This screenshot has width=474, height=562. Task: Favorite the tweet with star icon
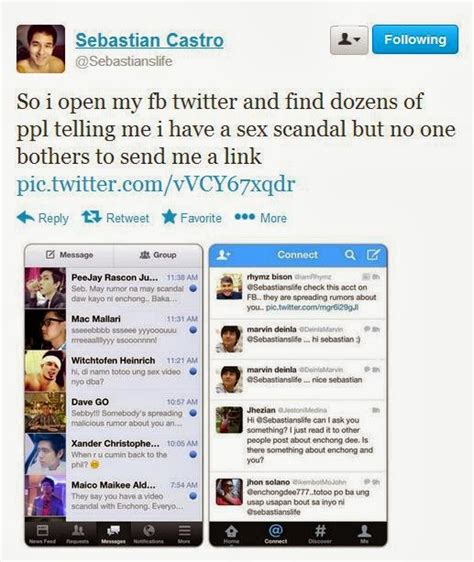(191, 217)
